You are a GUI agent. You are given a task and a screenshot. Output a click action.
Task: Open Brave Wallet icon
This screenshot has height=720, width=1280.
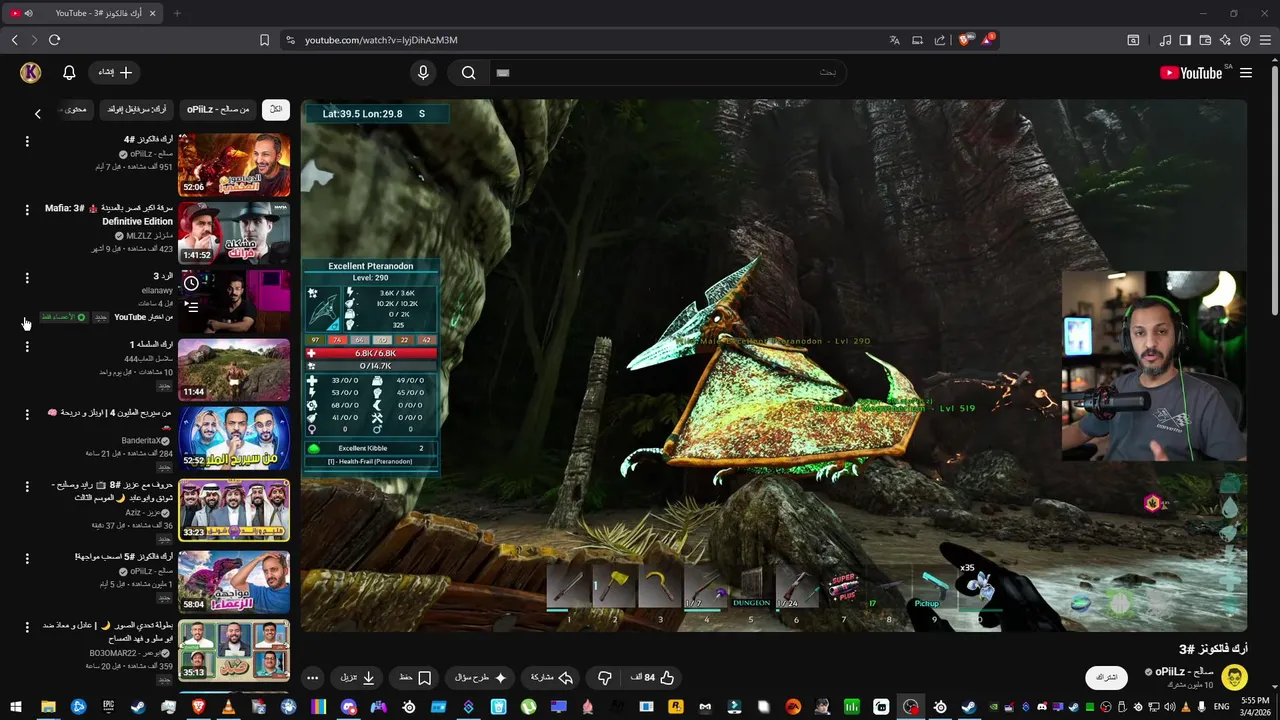[x=1205, y=40]
